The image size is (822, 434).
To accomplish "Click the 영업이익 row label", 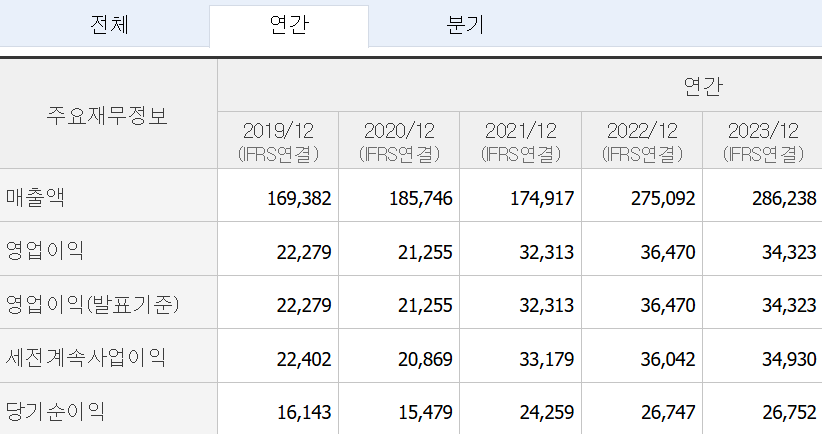I will point(45,251).
